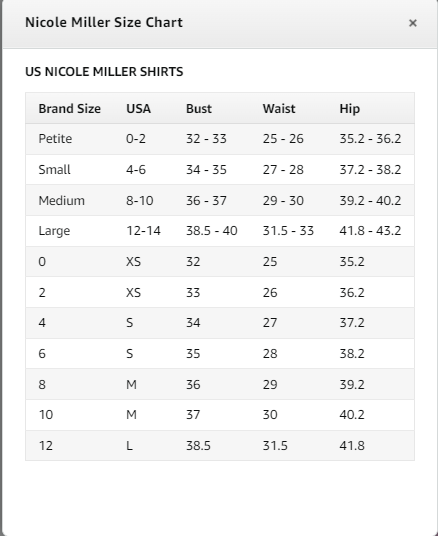Click the 12-14 USA size cell
This screenshot has height=536, width=438.
pos(143,231)
